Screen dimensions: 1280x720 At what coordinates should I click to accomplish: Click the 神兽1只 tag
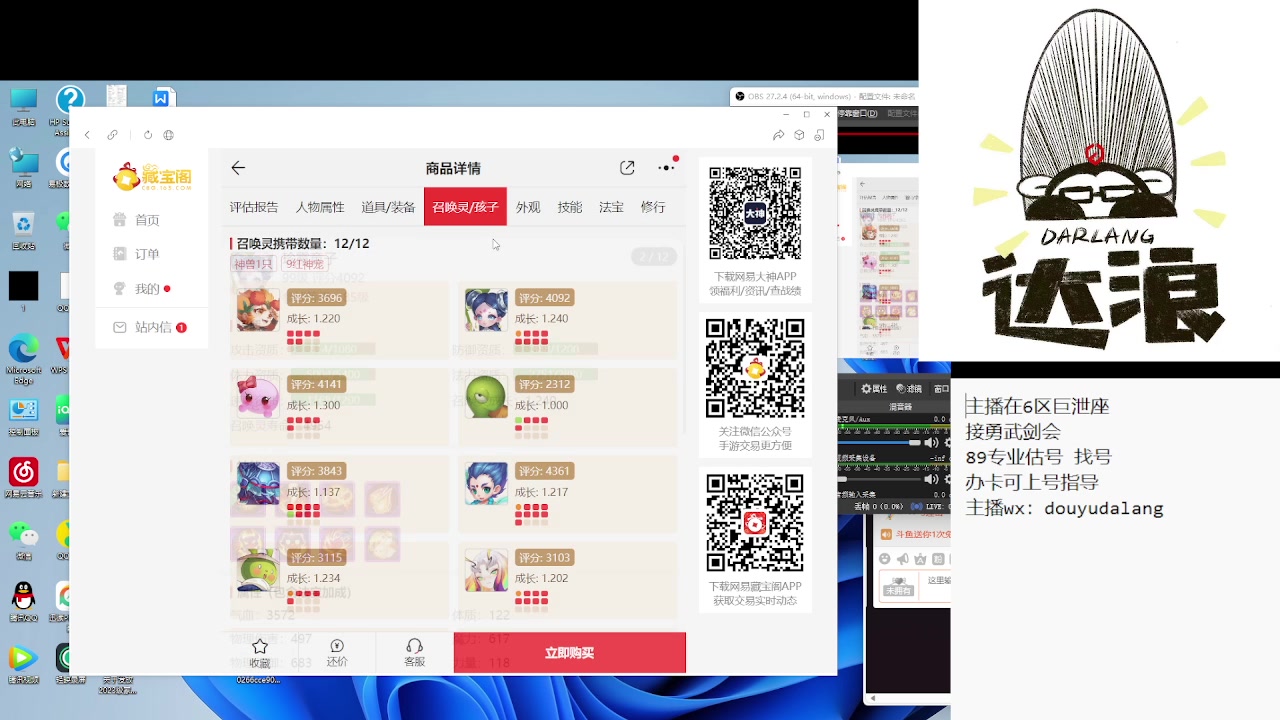[253, 264]
